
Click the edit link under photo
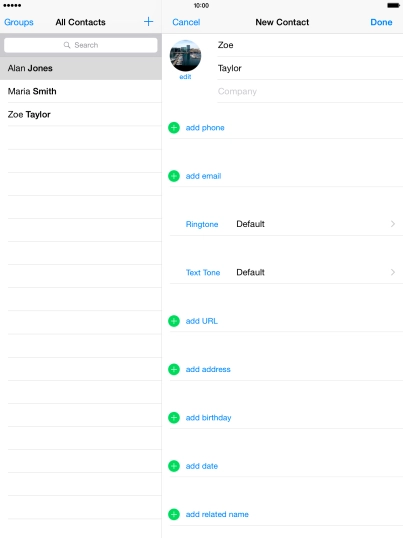(x=185, y=77)
